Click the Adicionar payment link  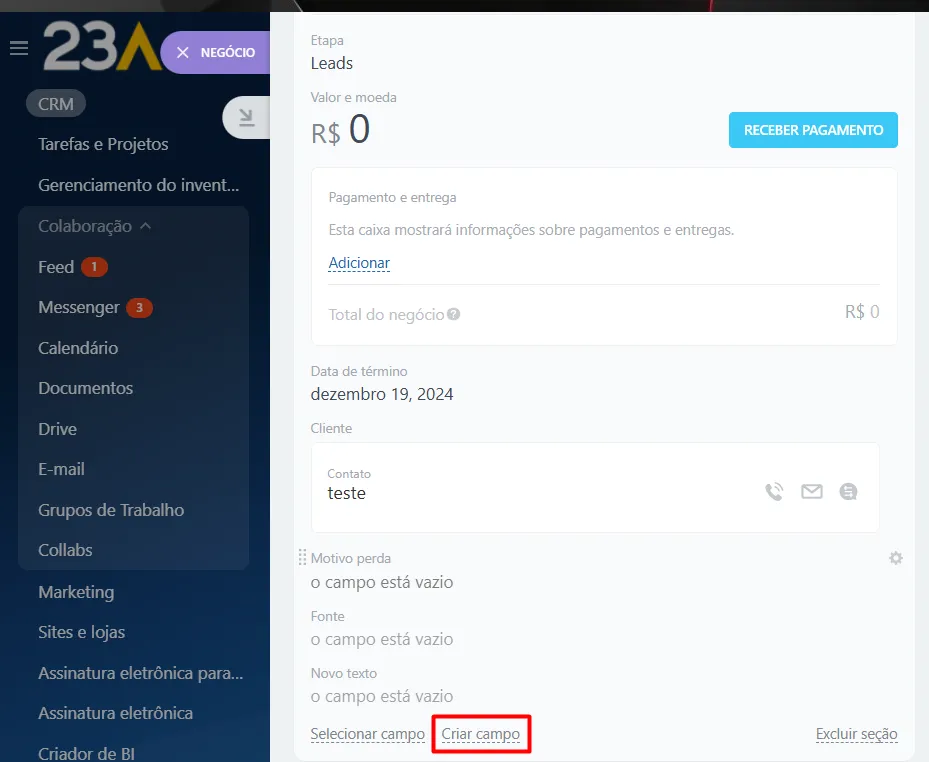359,263
